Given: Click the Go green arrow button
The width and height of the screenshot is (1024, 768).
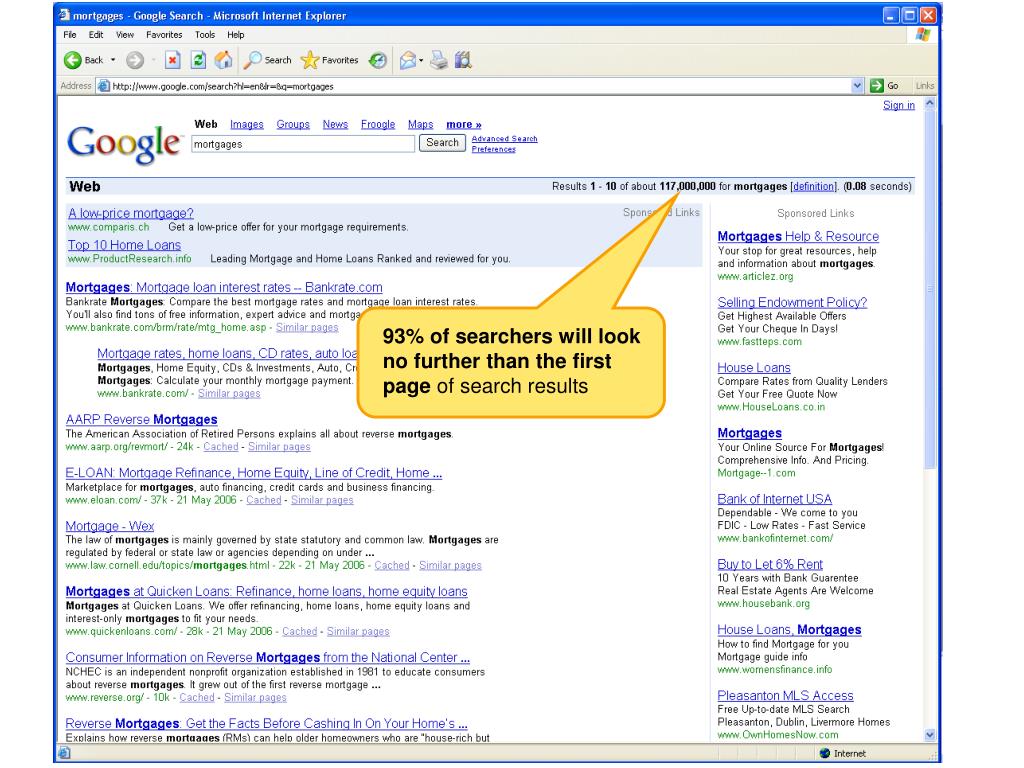Looking at the screenshot, I should pos(876,86).
